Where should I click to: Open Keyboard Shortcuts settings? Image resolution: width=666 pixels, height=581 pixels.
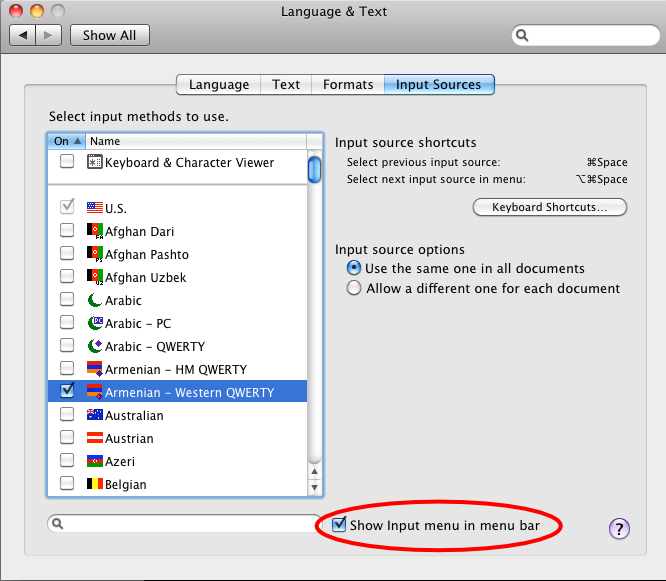tap(549, 207)
